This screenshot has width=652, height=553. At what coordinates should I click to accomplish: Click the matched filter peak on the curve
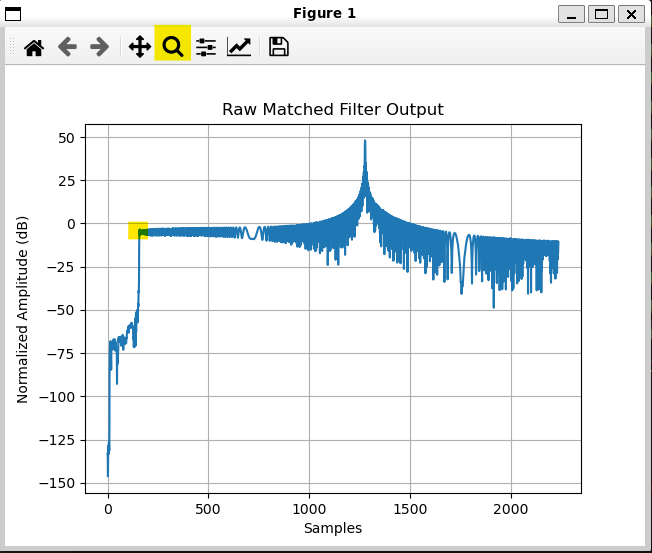365,141
